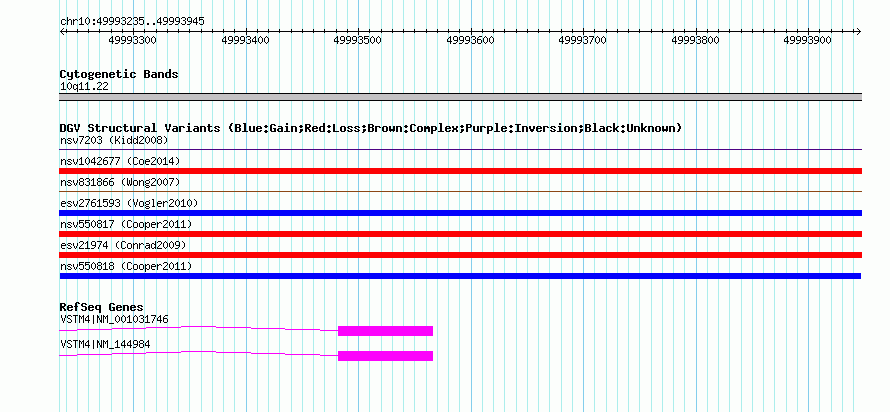Viewport: 890px width, 412px height.
Task: Select the 10q11.22 band label
Action: click(84, 87)
